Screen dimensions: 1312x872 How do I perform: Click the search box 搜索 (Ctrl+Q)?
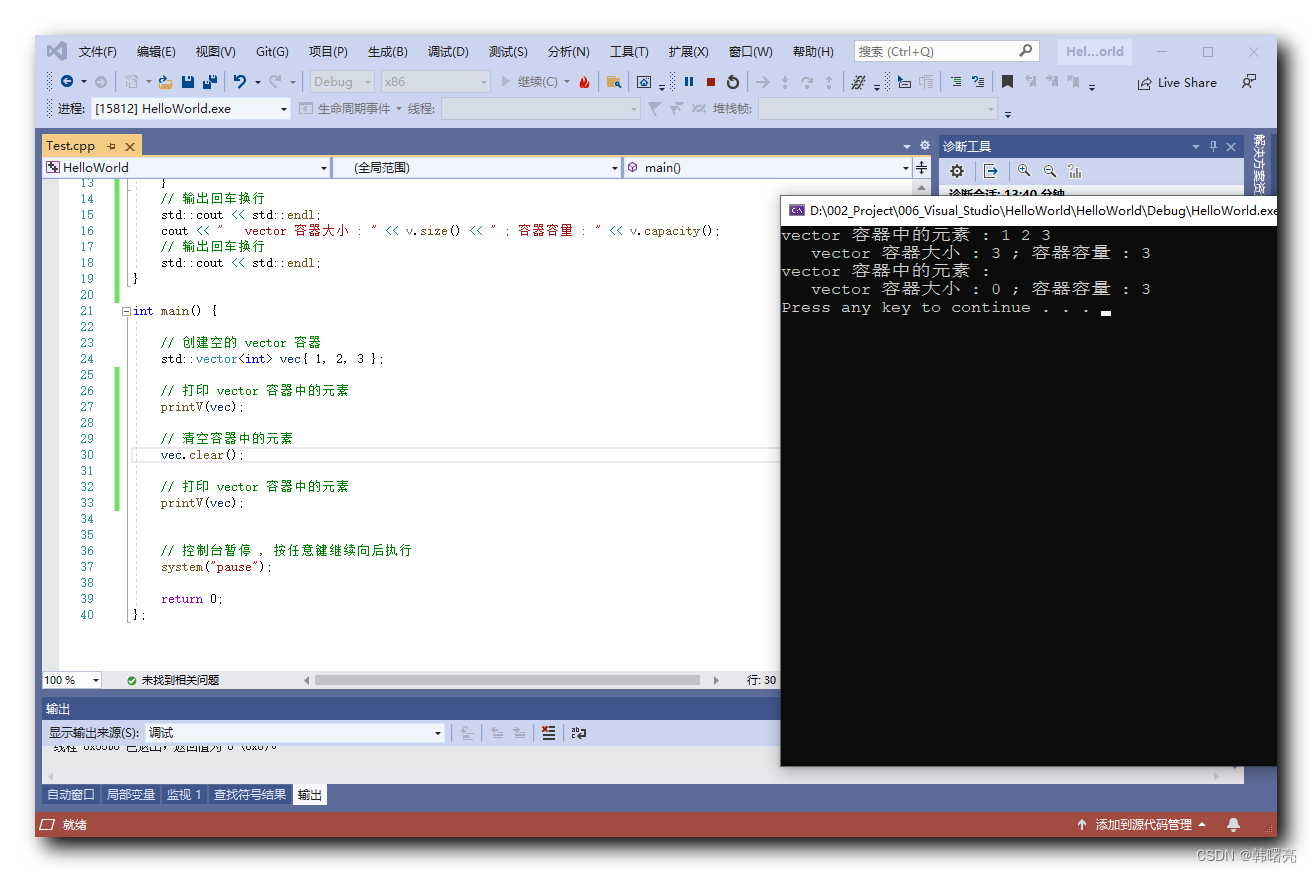coord(946,51)
